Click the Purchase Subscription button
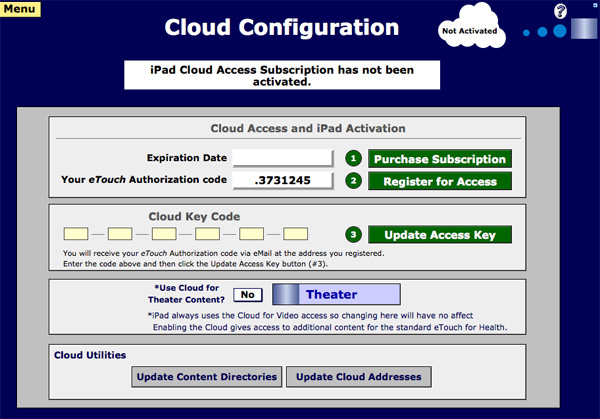600x419 pixels. click(x=440, y=159)
